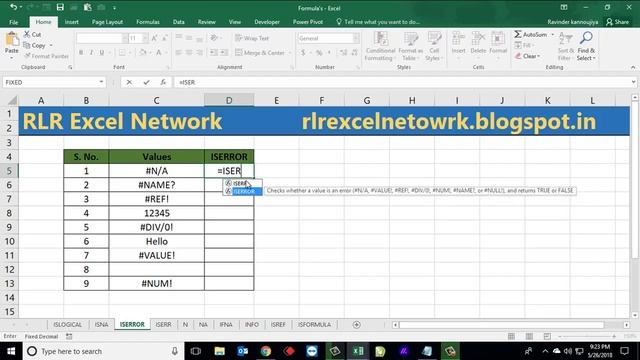Click row 8 header

click(9, 213)
